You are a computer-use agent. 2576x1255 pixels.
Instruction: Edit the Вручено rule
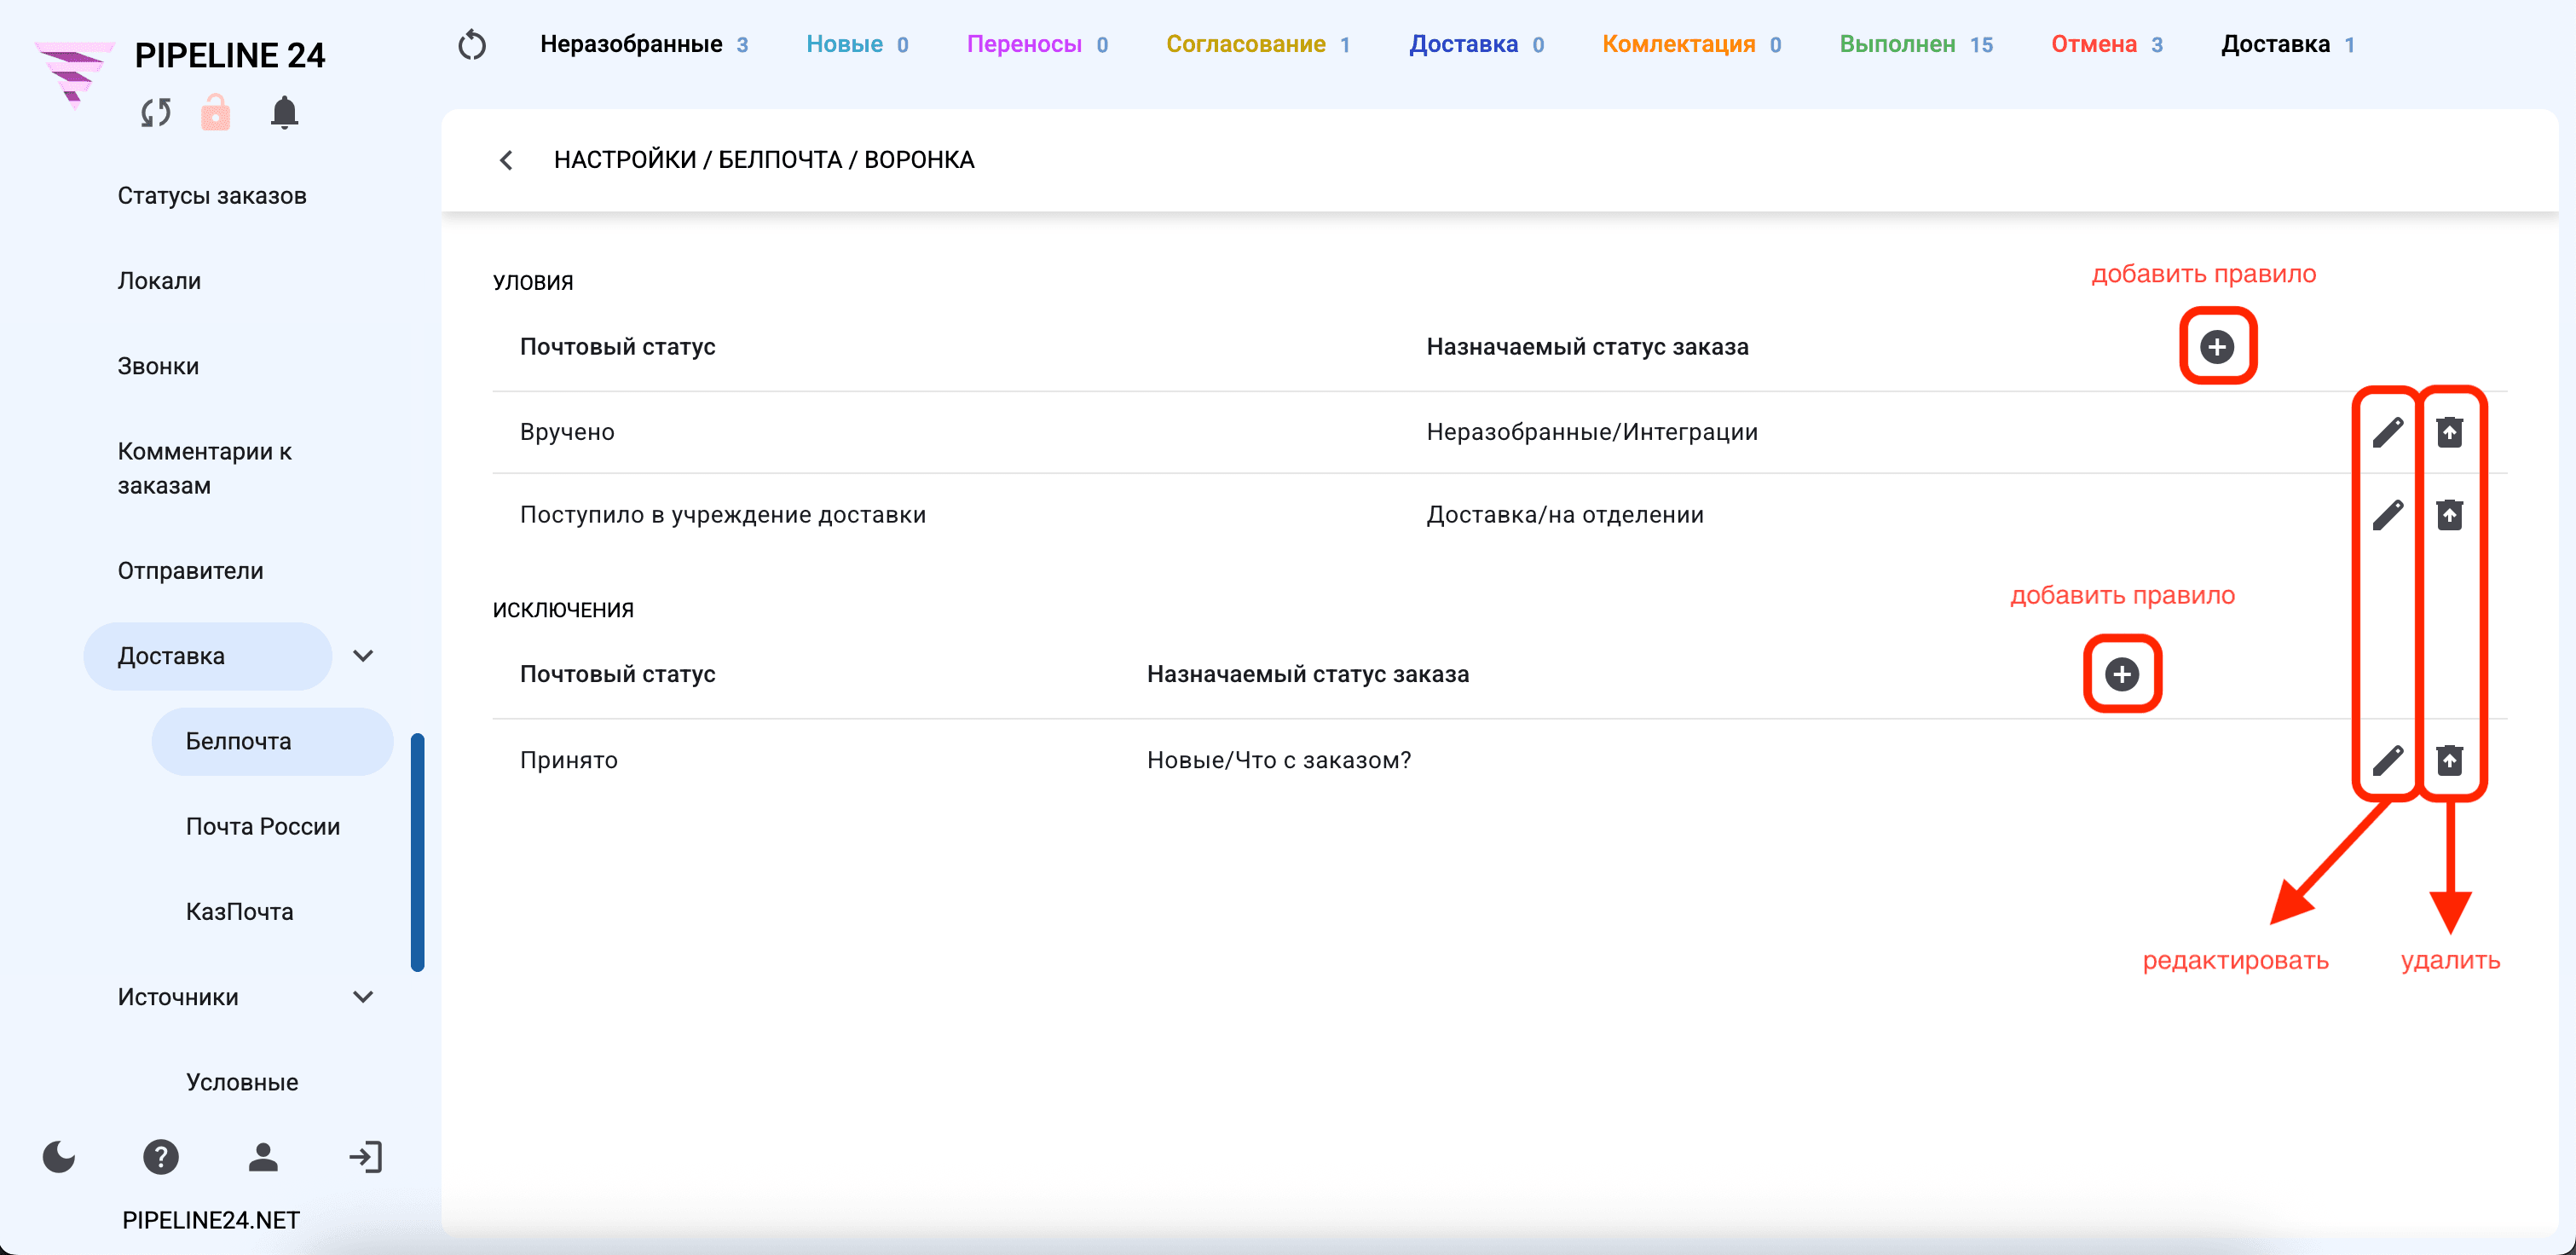(2387, 432)
